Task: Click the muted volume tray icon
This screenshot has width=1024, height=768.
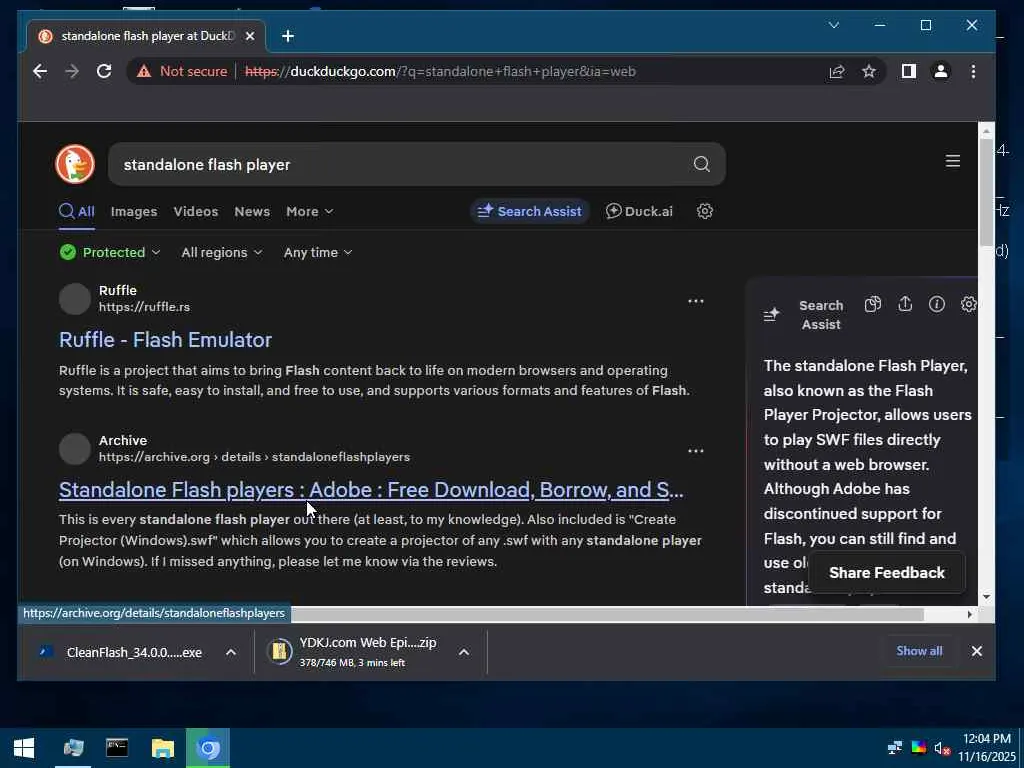Action: [x=941, y=748]
